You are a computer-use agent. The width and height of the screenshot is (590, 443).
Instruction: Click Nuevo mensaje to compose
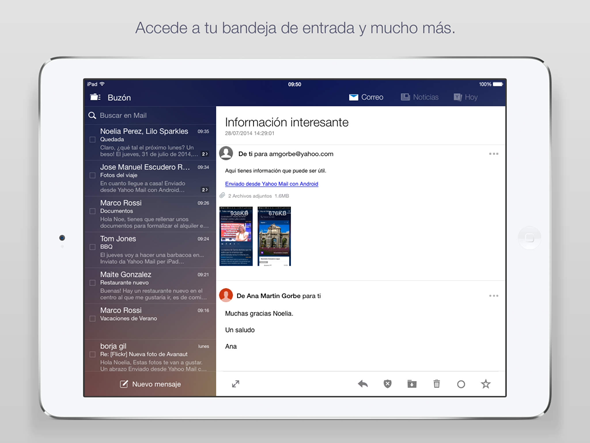pos(150,384)
